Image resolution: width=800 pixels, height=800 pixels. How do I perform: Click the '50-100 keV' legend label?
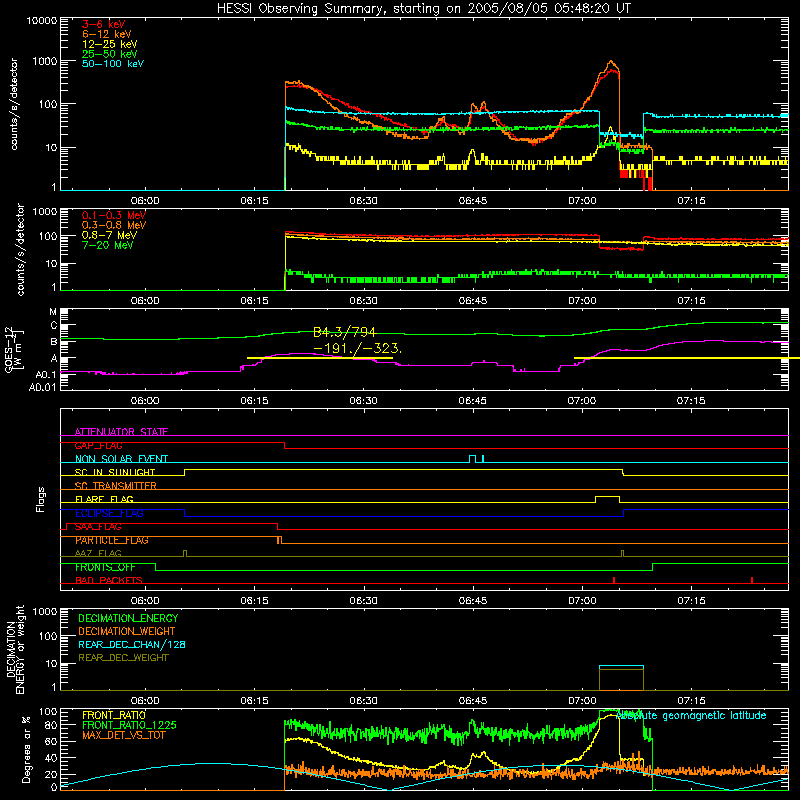(113, 63)
